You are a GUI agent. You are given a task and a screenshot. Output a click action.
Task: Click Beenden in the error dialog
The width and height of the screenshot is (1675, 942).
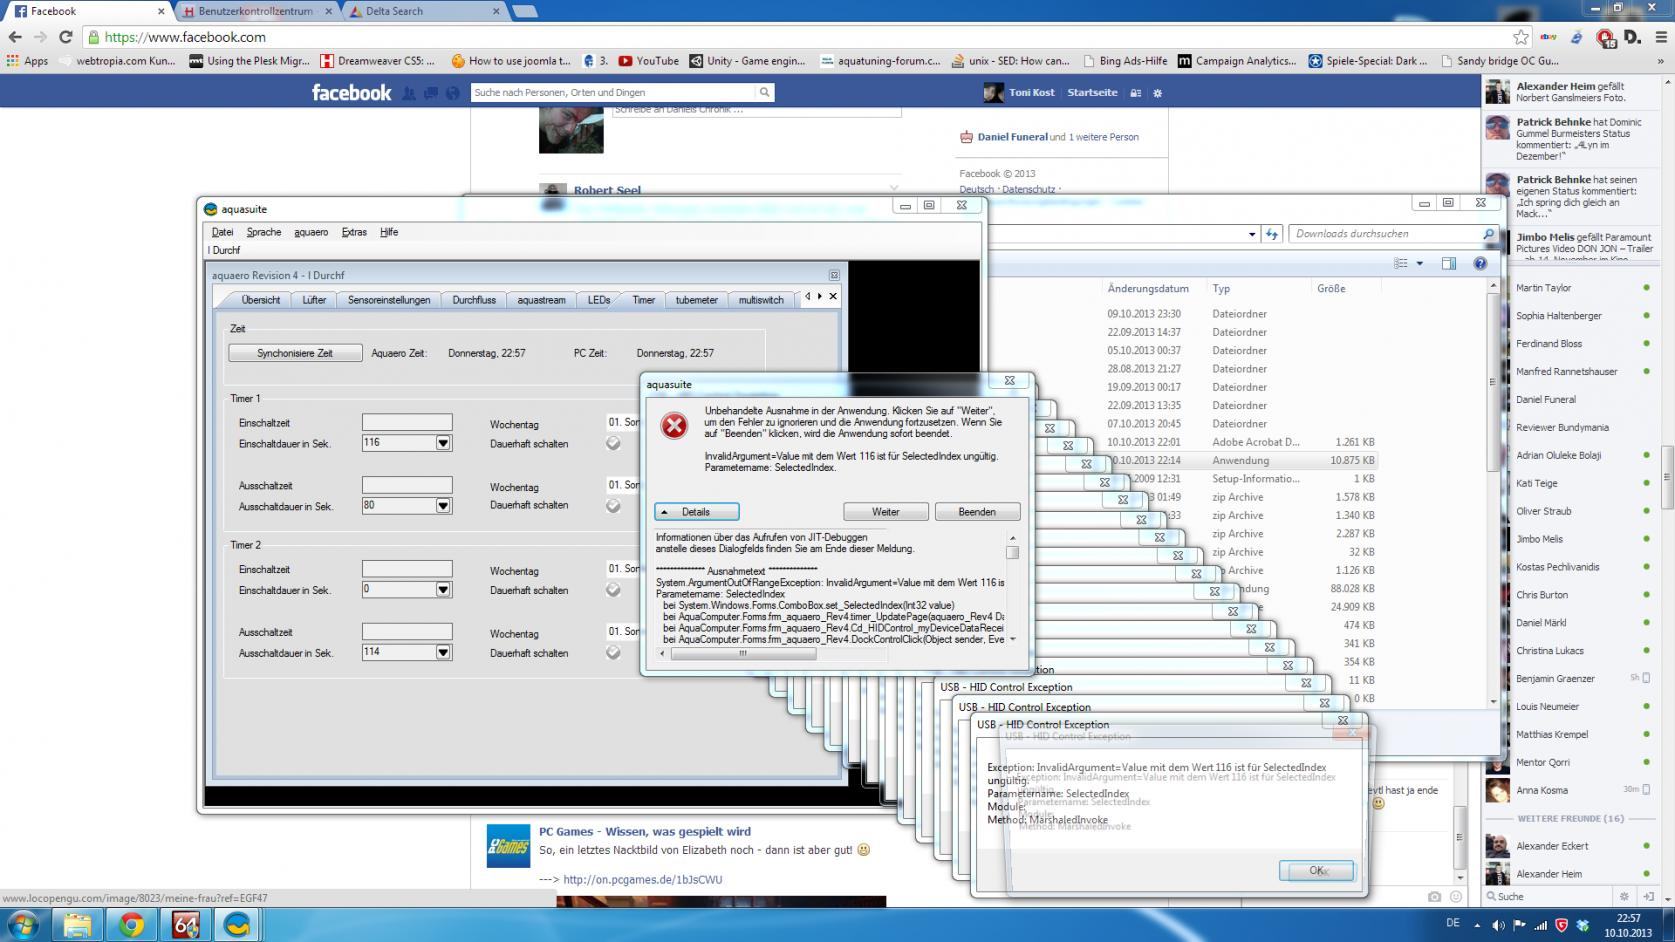click(977, 512)
